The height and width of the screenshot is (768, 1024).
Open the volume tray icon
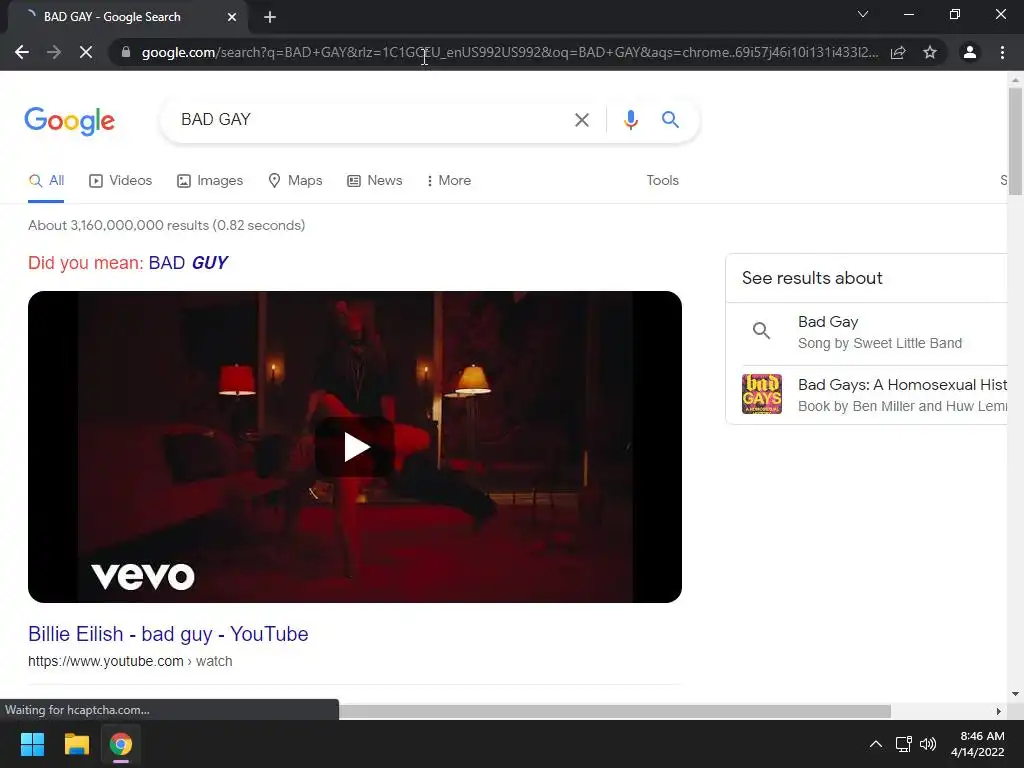pos(927,744)
